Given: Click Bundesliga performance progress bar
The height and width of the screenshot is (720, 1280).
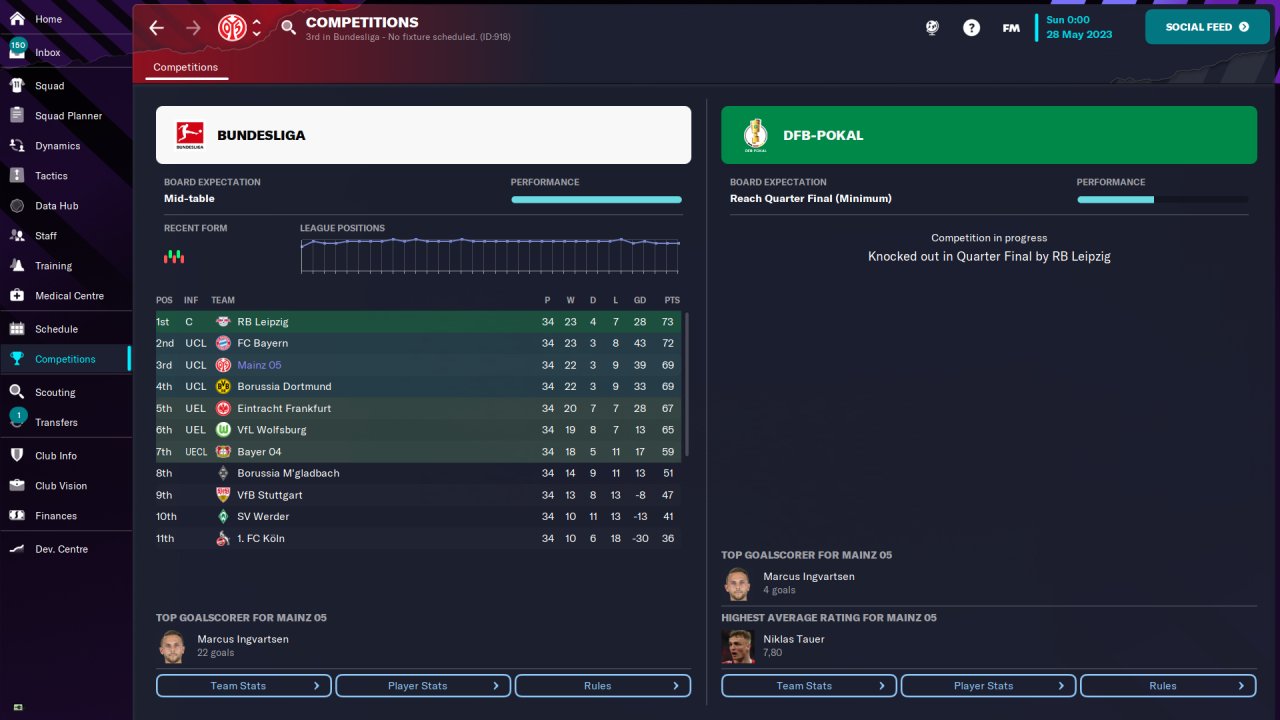Looking at the screenshot, I should pyautogui.click(x=596, y=200).
